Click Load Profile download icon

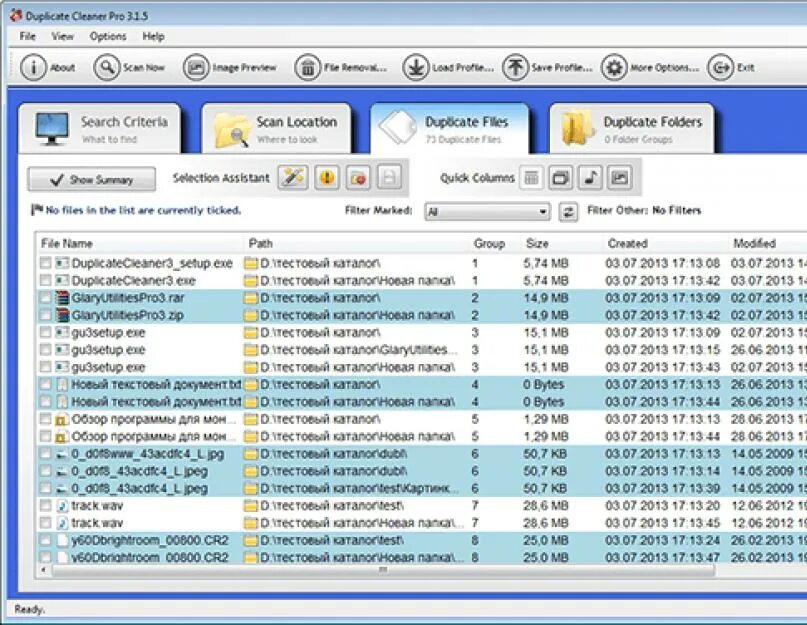pyautogui.click(x=416, y=67)
